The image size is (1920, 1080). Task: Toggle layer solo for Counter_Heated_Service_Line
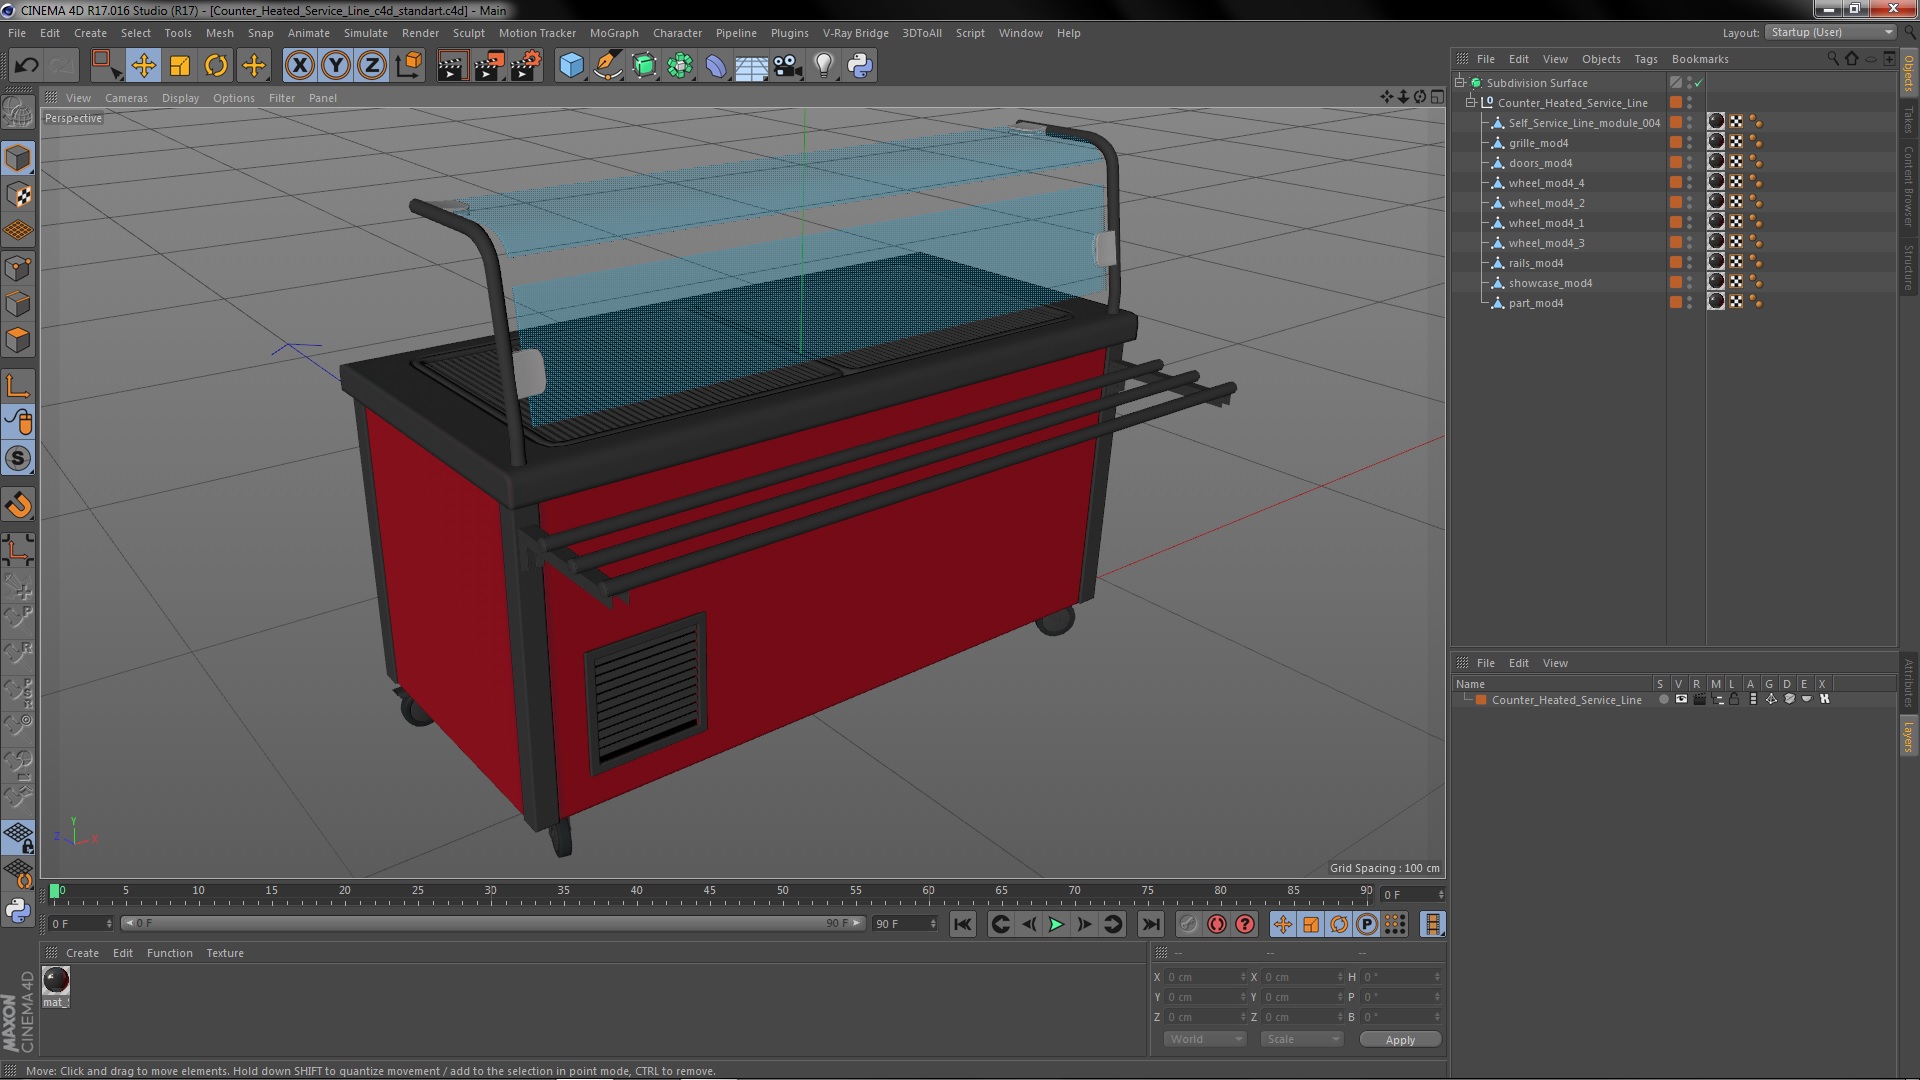point(1663,700)
